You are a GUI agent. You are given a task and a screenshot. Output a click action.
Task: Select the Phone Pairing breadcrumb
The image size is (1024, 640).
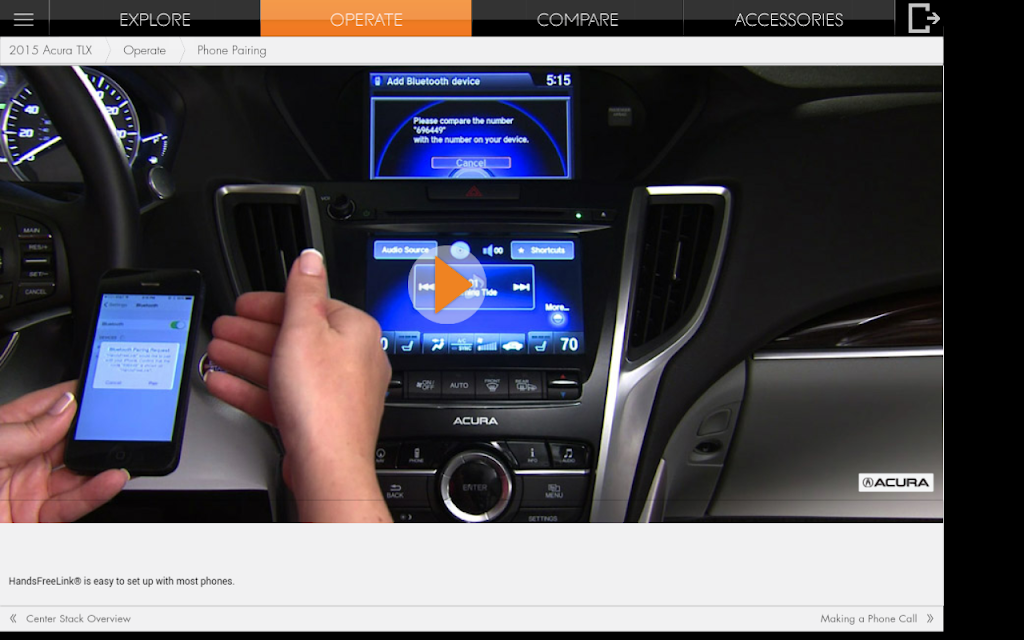click(232, 50)
